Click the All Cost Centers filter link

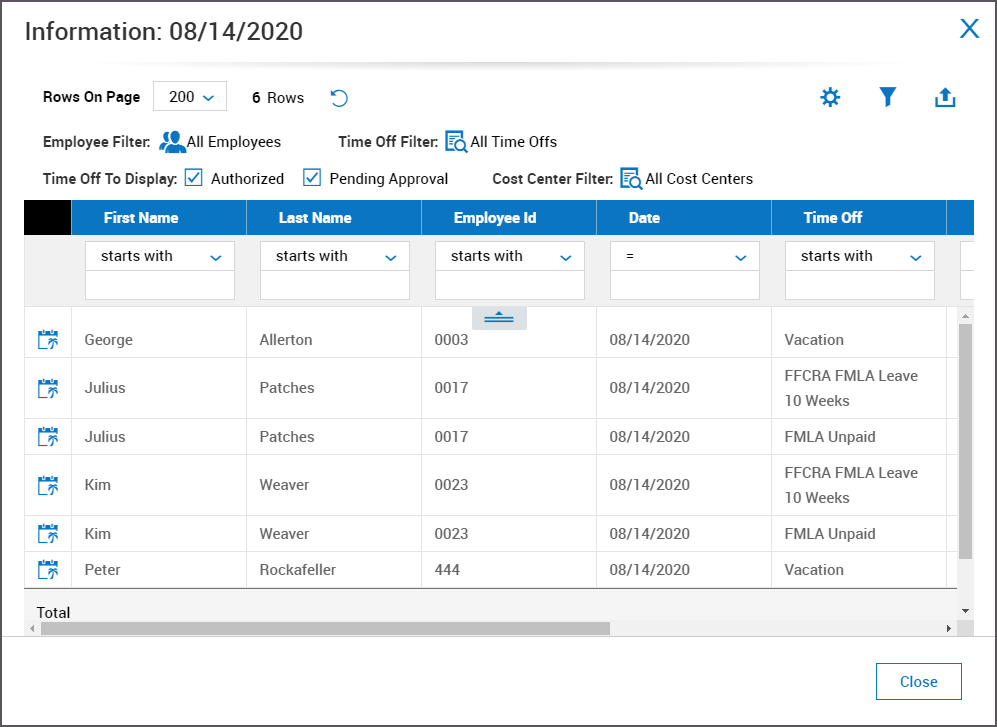pos(699,179)
